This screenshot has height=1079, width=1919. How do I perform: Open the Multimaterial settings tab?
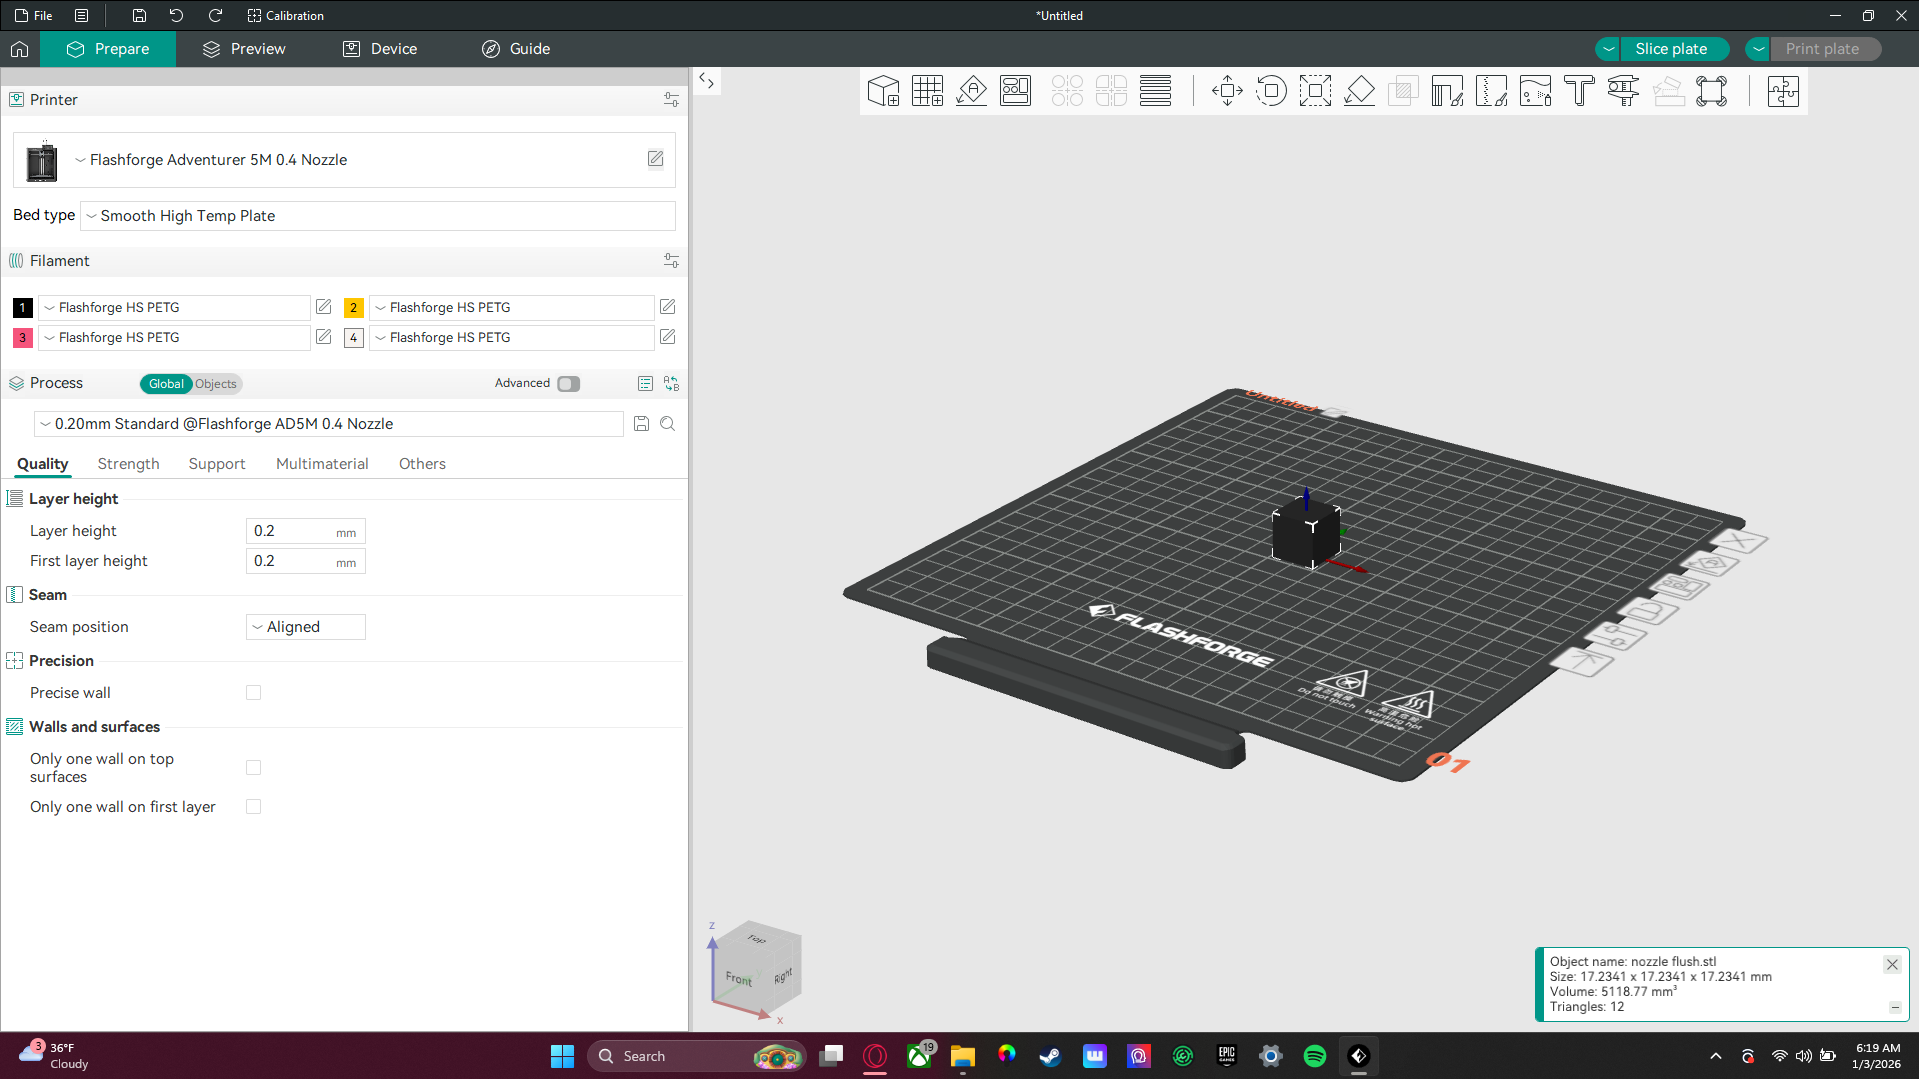[x=322, y=464]
